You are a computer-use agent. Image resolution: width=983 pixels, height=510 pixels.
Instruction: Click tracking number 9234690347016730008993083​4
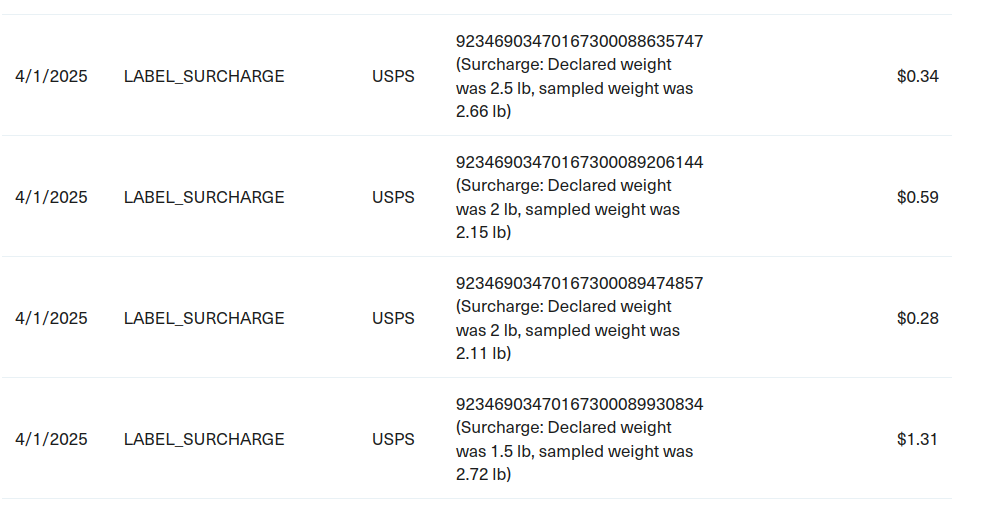pyautogui.click(x=579, y=404)
